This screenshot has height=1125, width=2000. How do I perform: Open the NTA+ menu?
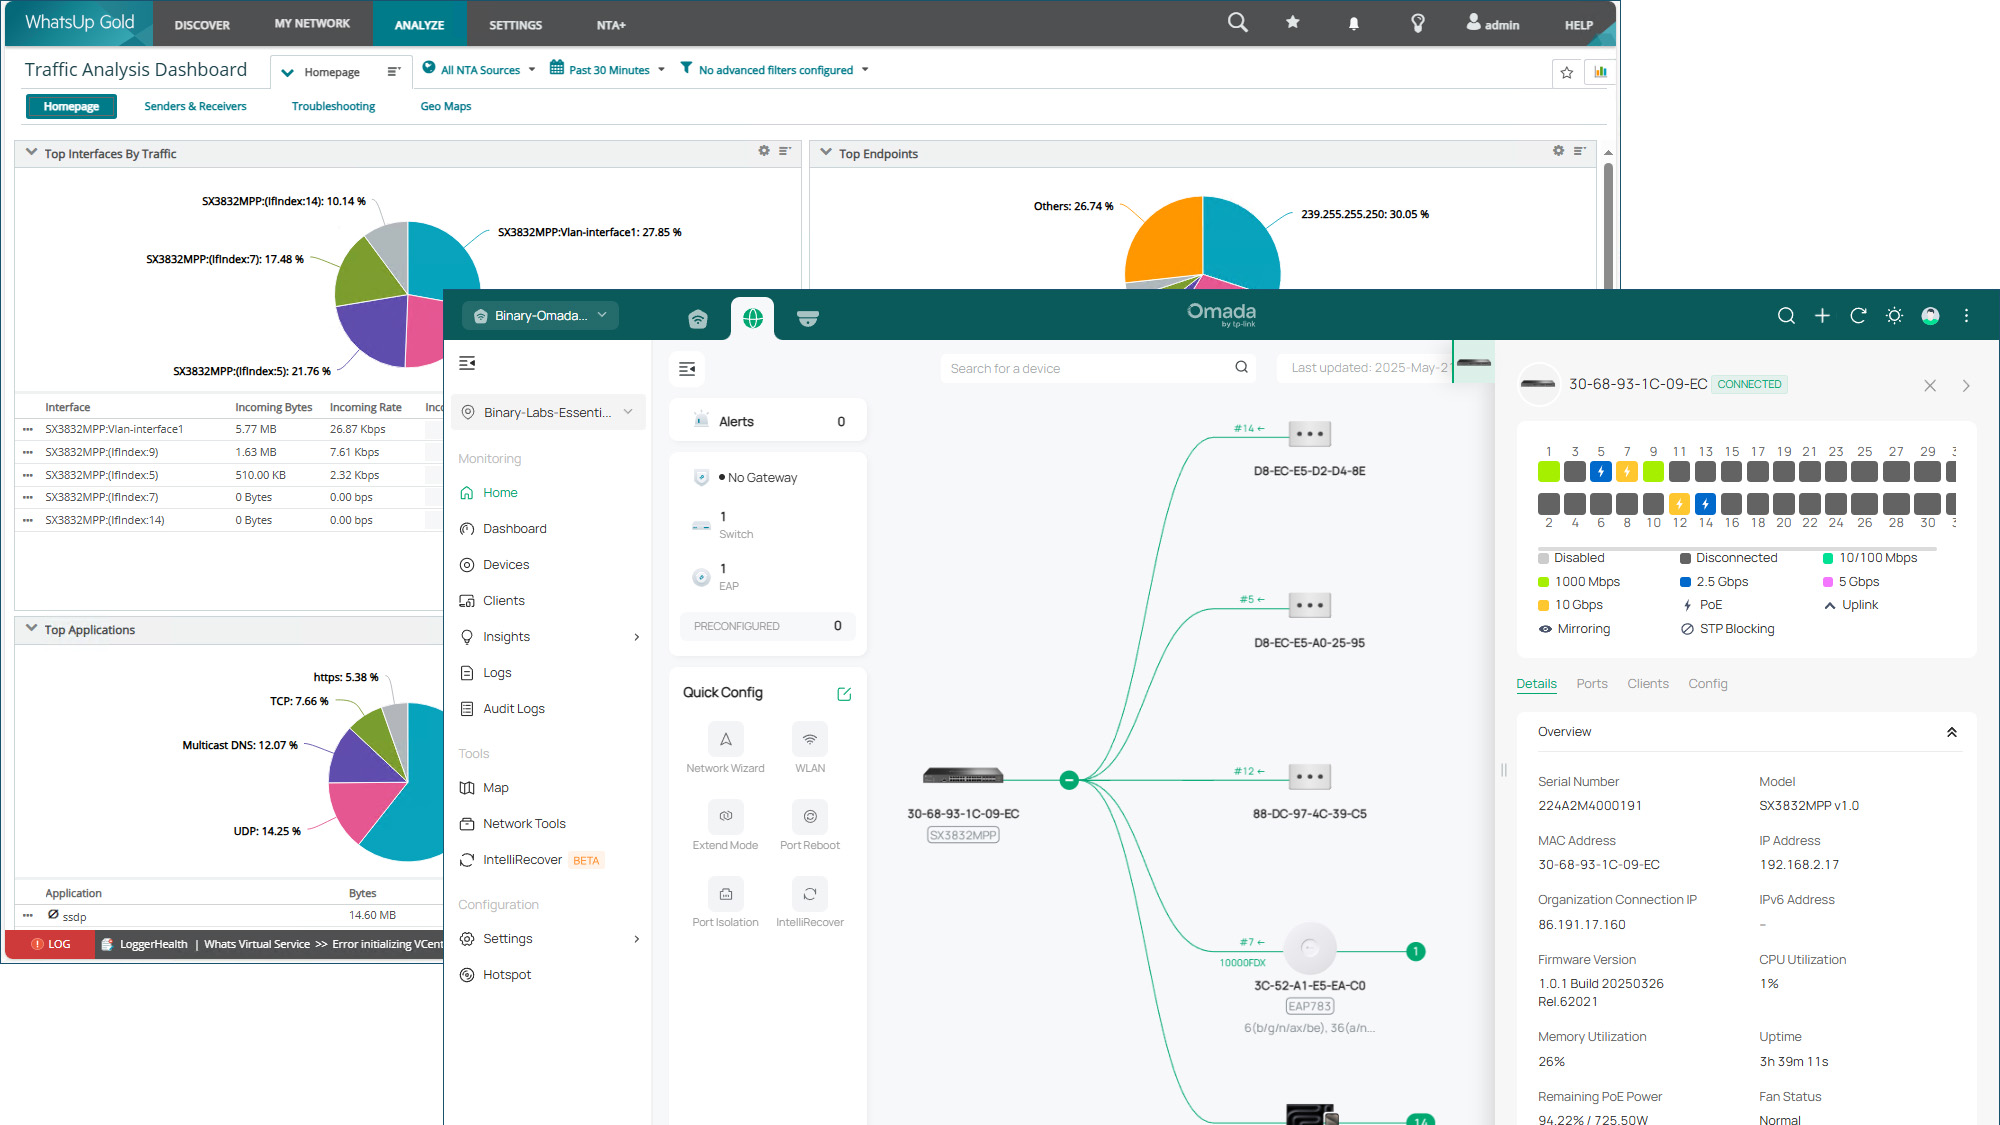[611, 25]
